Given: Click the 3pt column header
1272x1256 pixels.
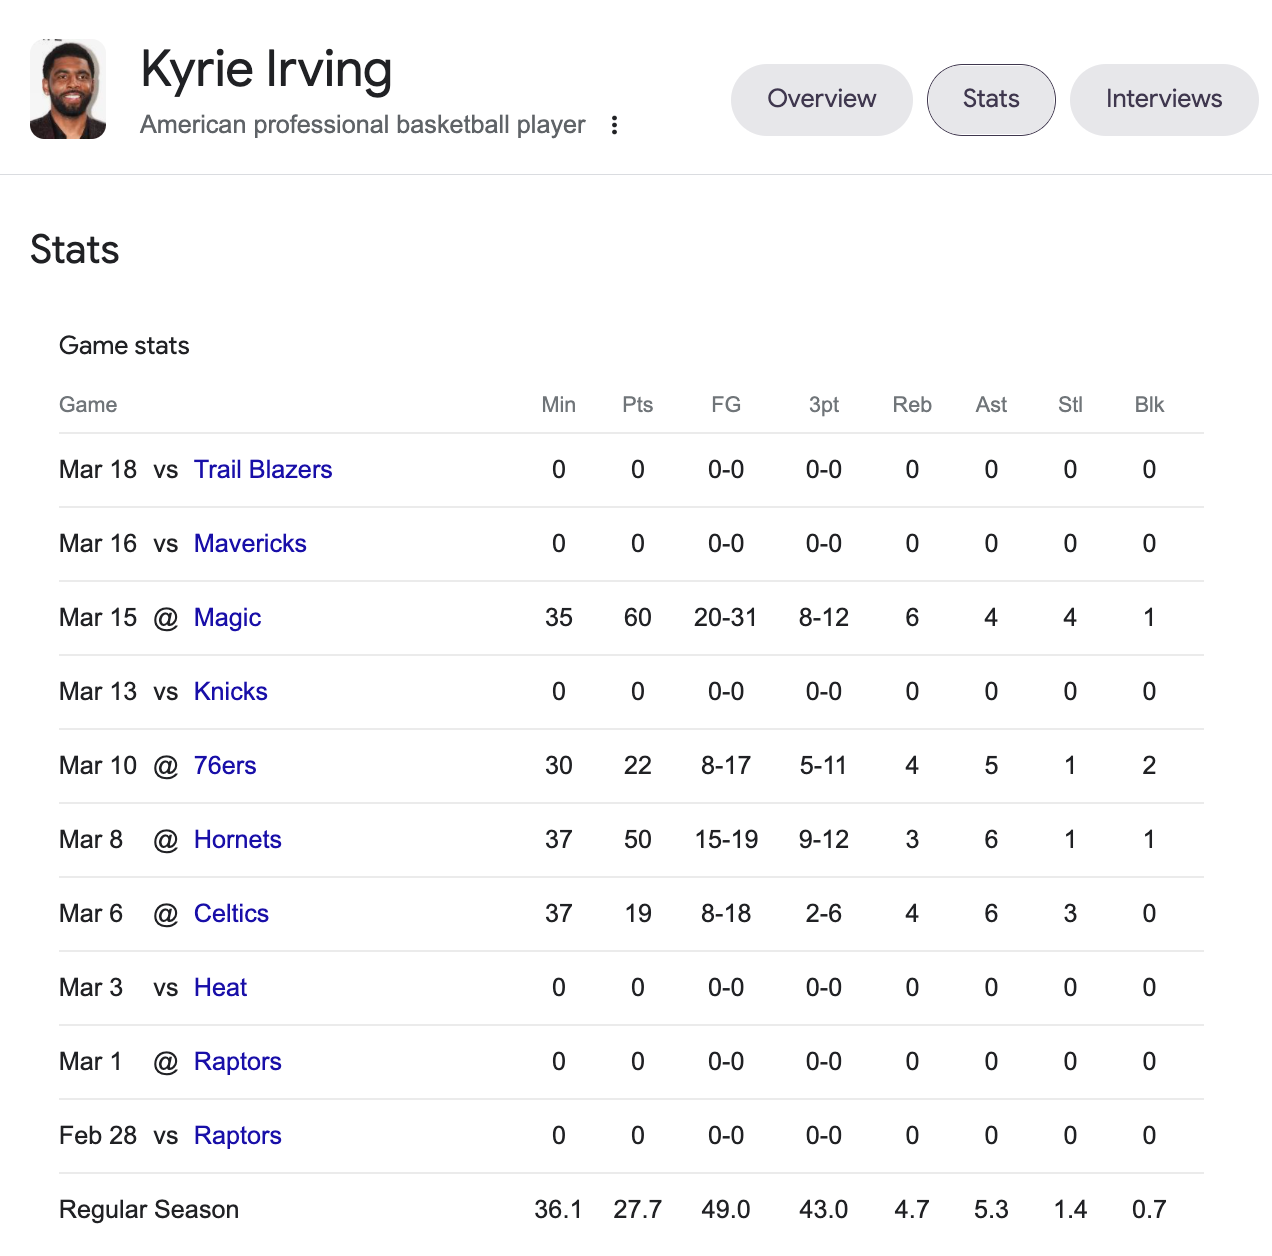Looking at the screenshot, I should point(823,405).
